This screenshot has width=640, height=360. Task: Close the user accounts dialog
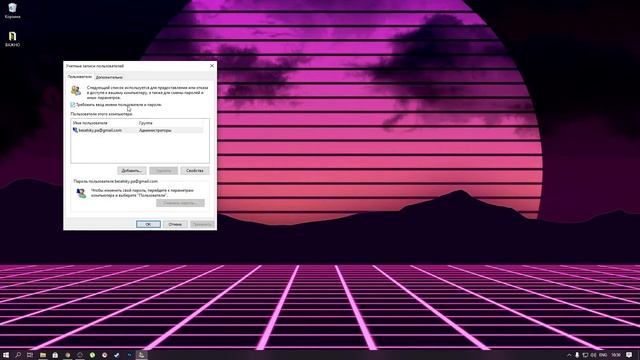(x=212, y=66)
